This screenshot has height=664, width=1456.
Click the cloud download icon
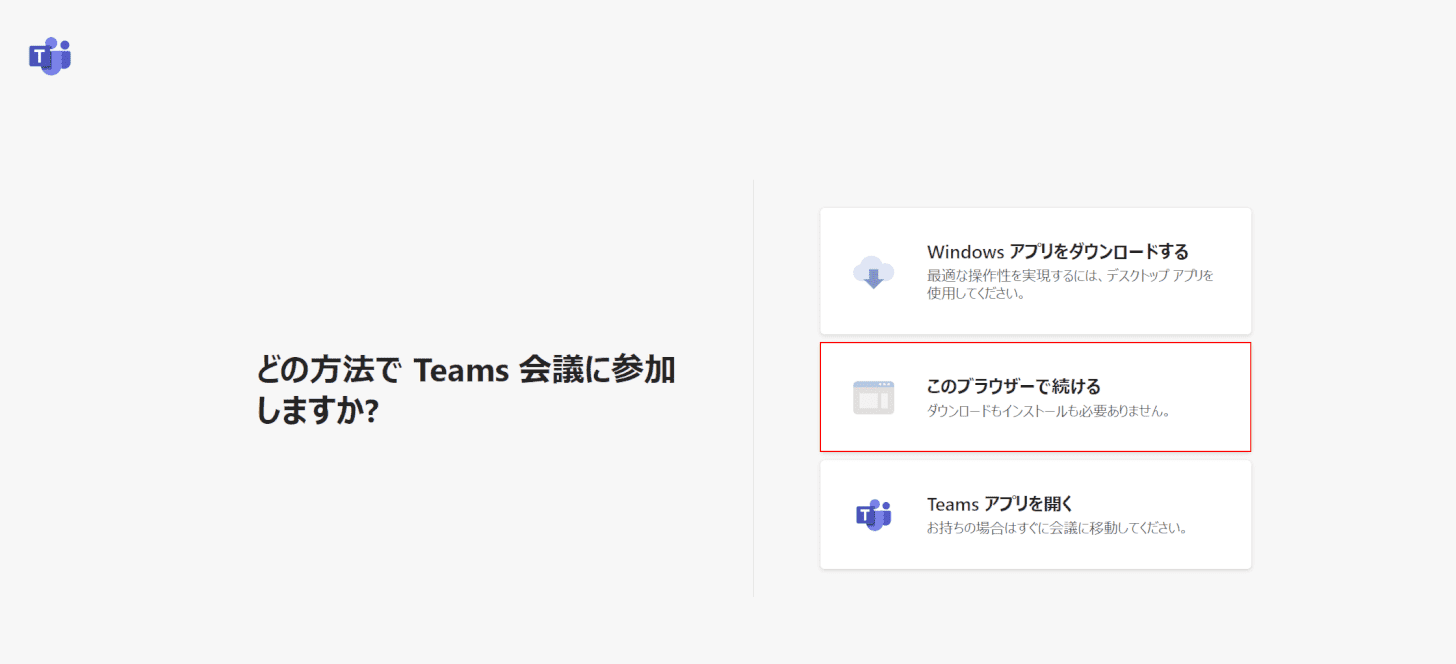coord(873,272)
